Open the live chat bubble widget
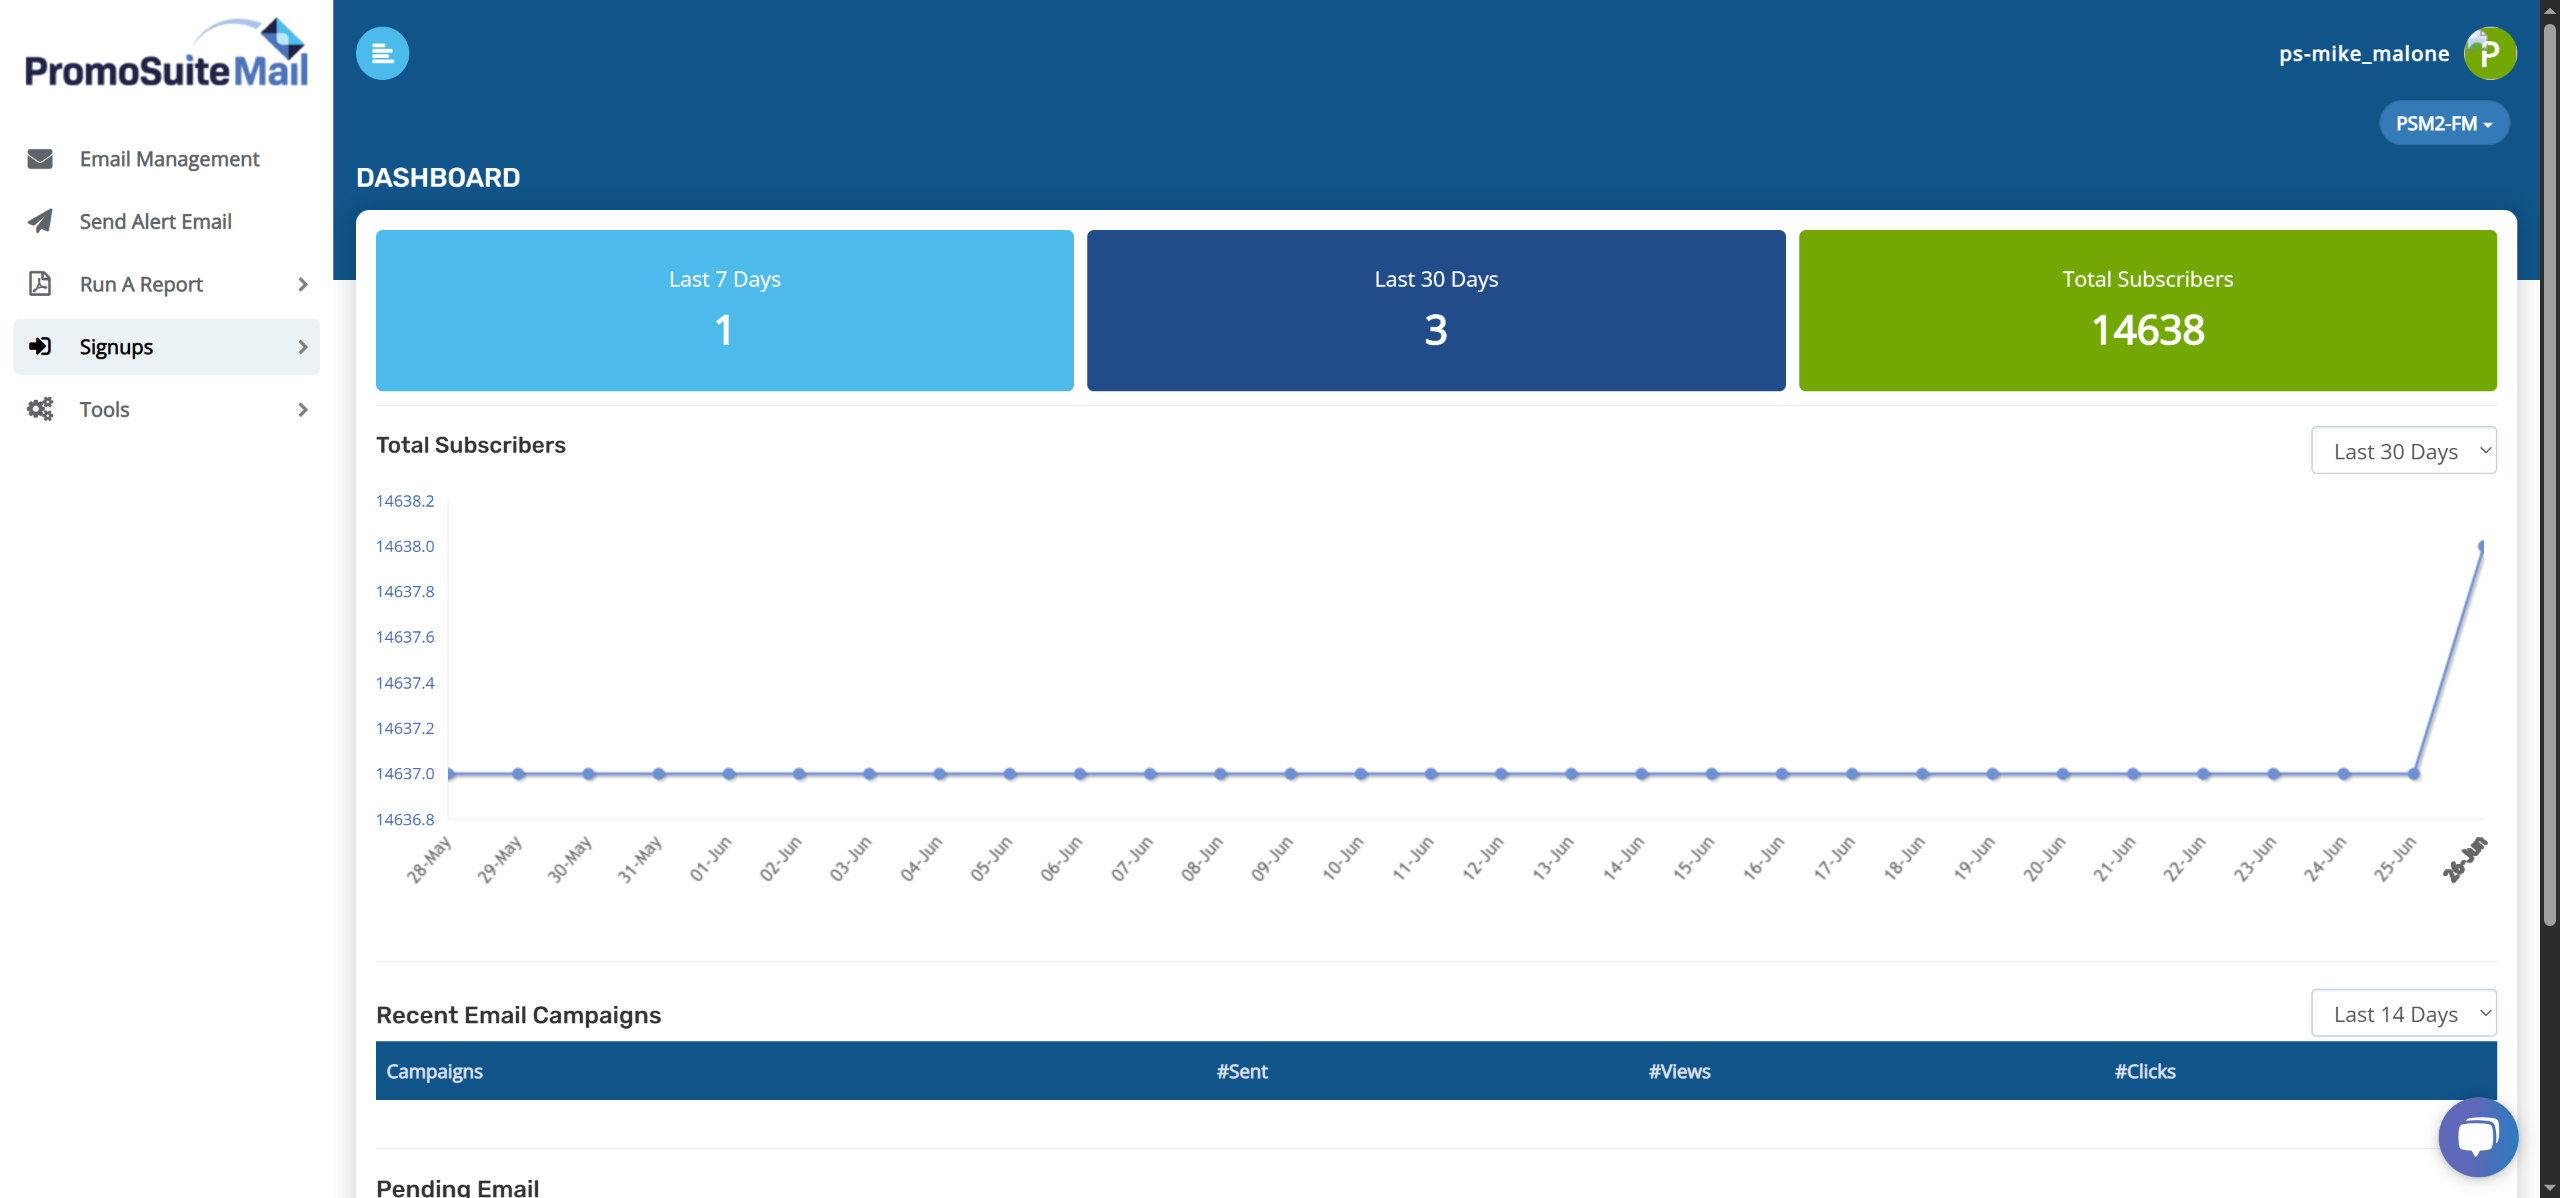The image size is (2560, 1198). (2477, 1137)
